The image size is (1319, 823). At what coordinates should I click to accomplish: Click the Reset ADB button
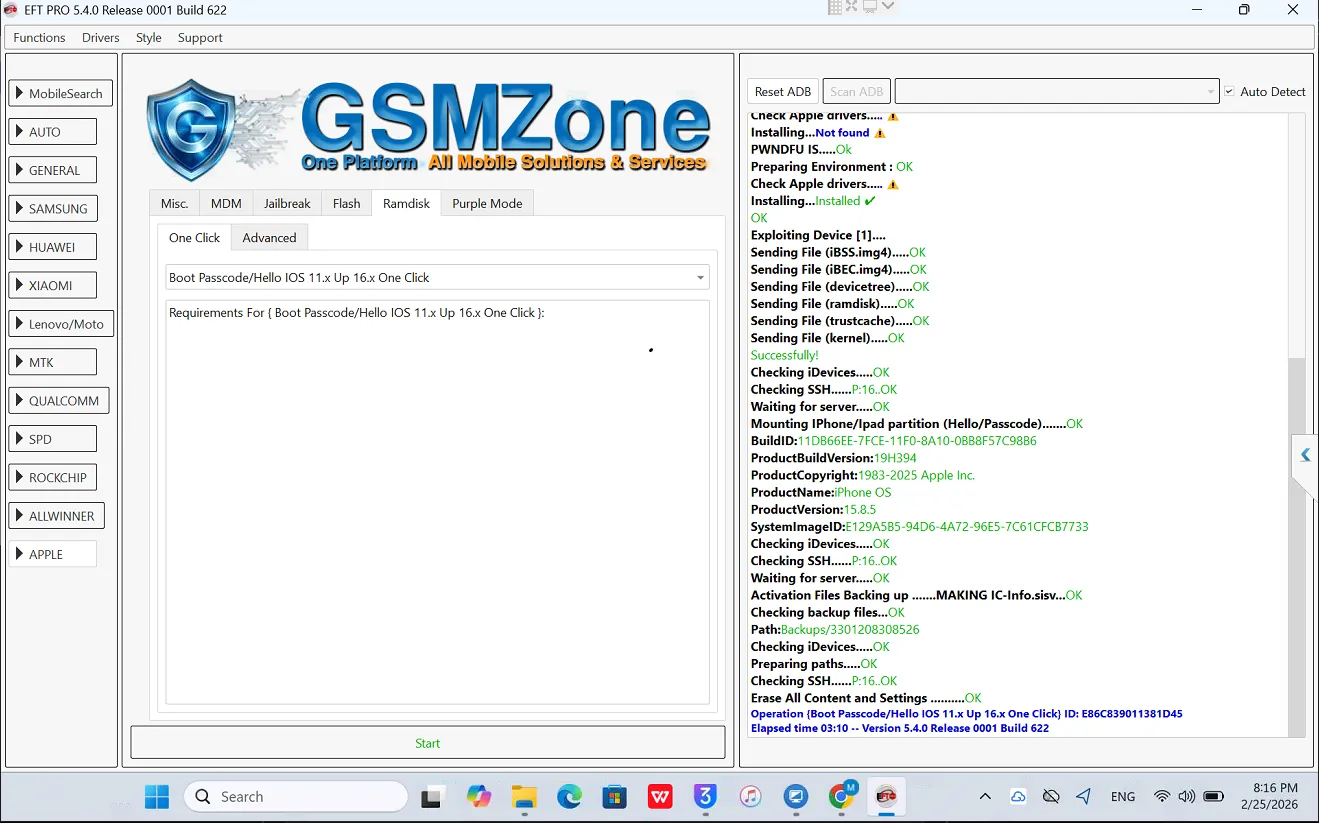tap(782, 91)
